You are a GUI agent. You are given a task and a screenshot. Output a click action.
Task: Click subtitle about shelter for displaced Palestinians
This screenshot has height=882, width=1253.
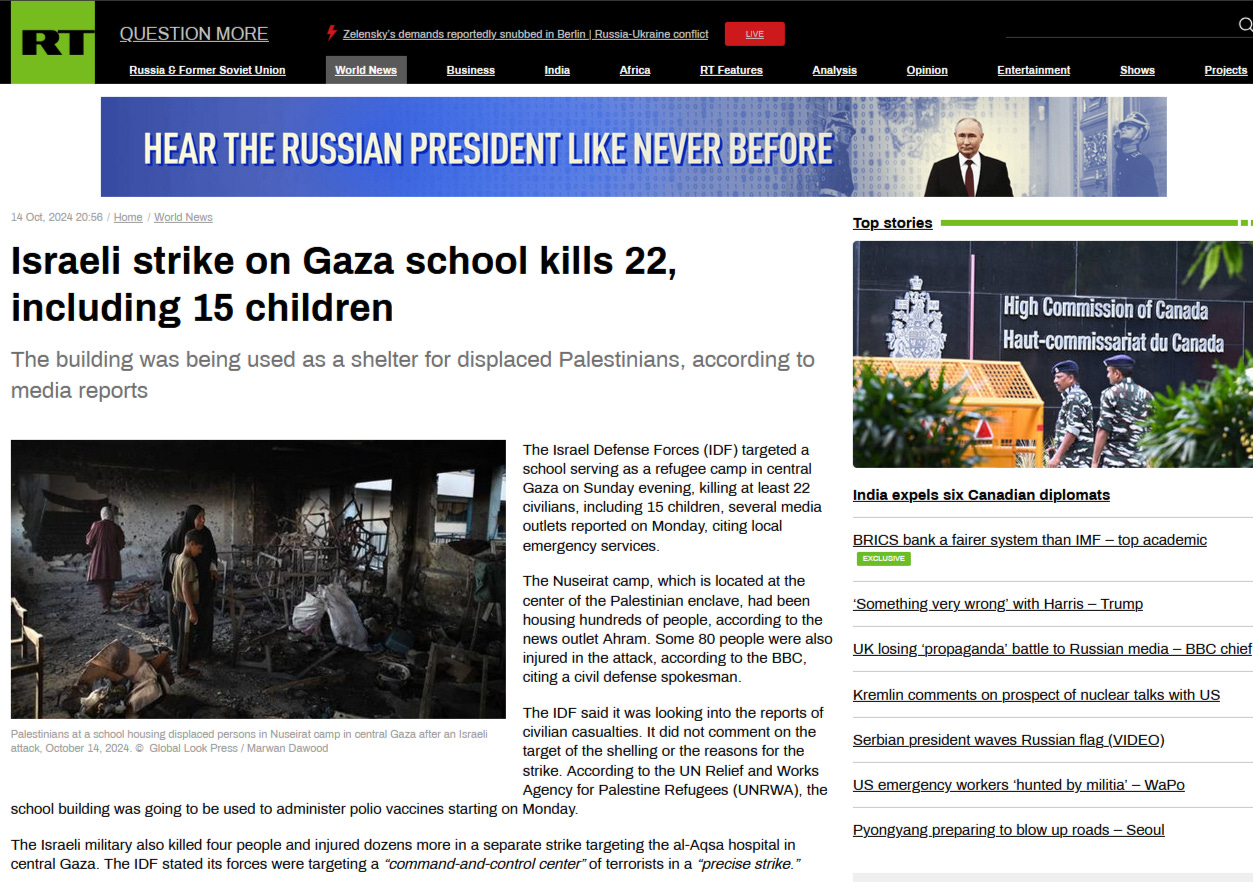click(413, 375)
